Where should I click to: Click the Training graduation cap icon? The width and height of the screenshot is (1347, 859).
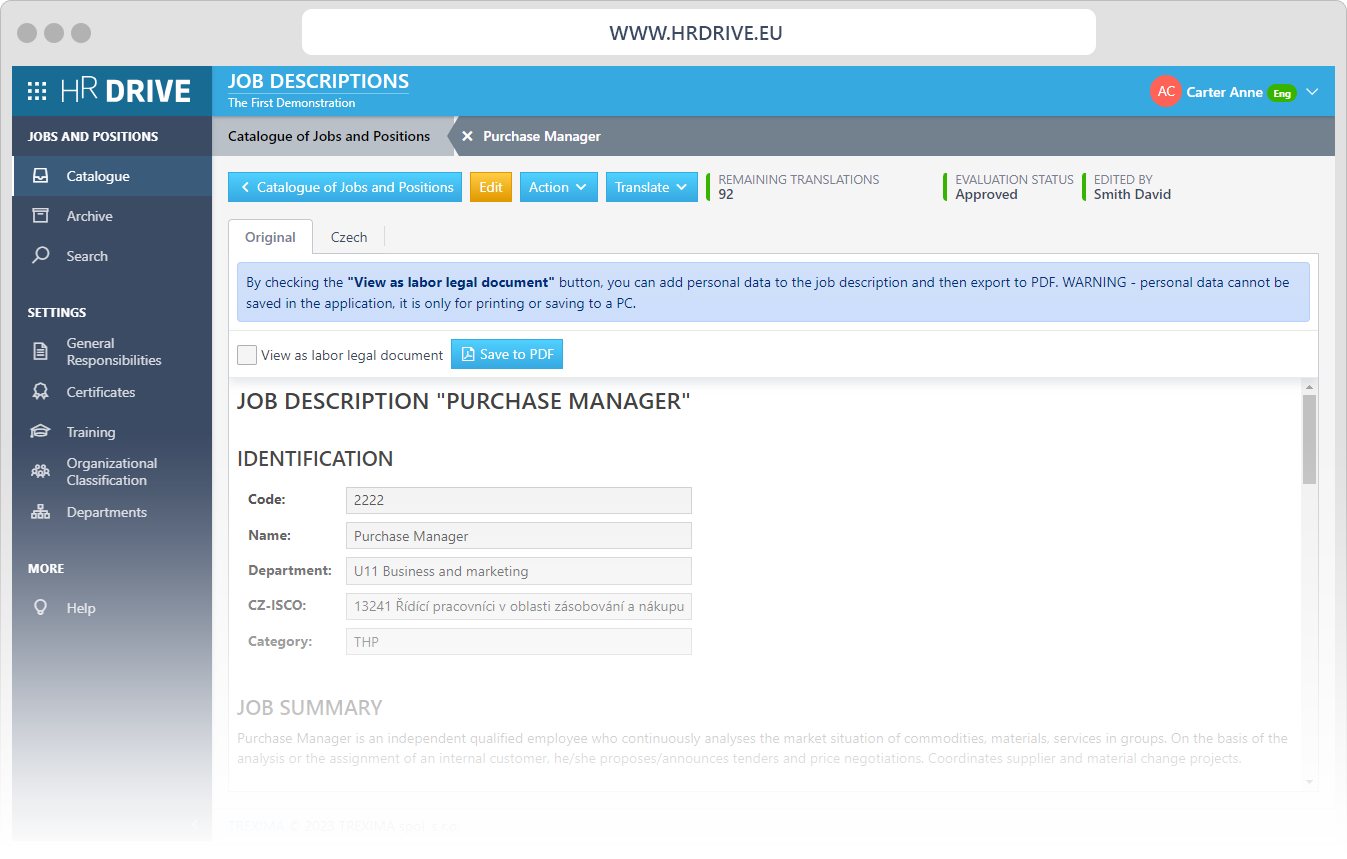(40, 432)
